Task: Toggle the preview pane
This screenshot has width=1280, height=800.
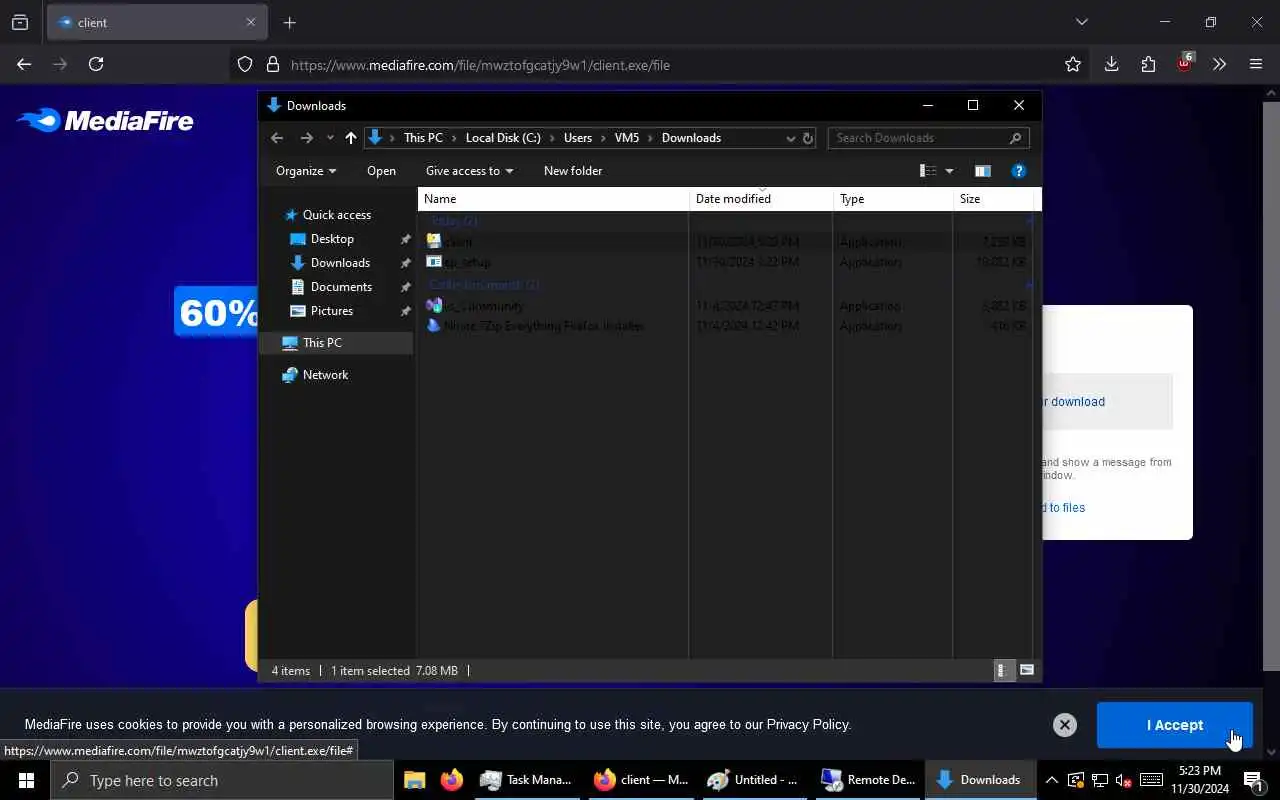Action: pos(983,171)
